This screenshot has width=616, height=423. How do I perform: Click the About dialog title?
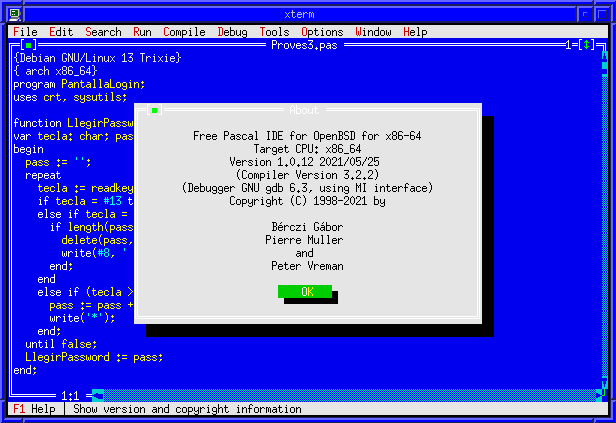(304, 110)
